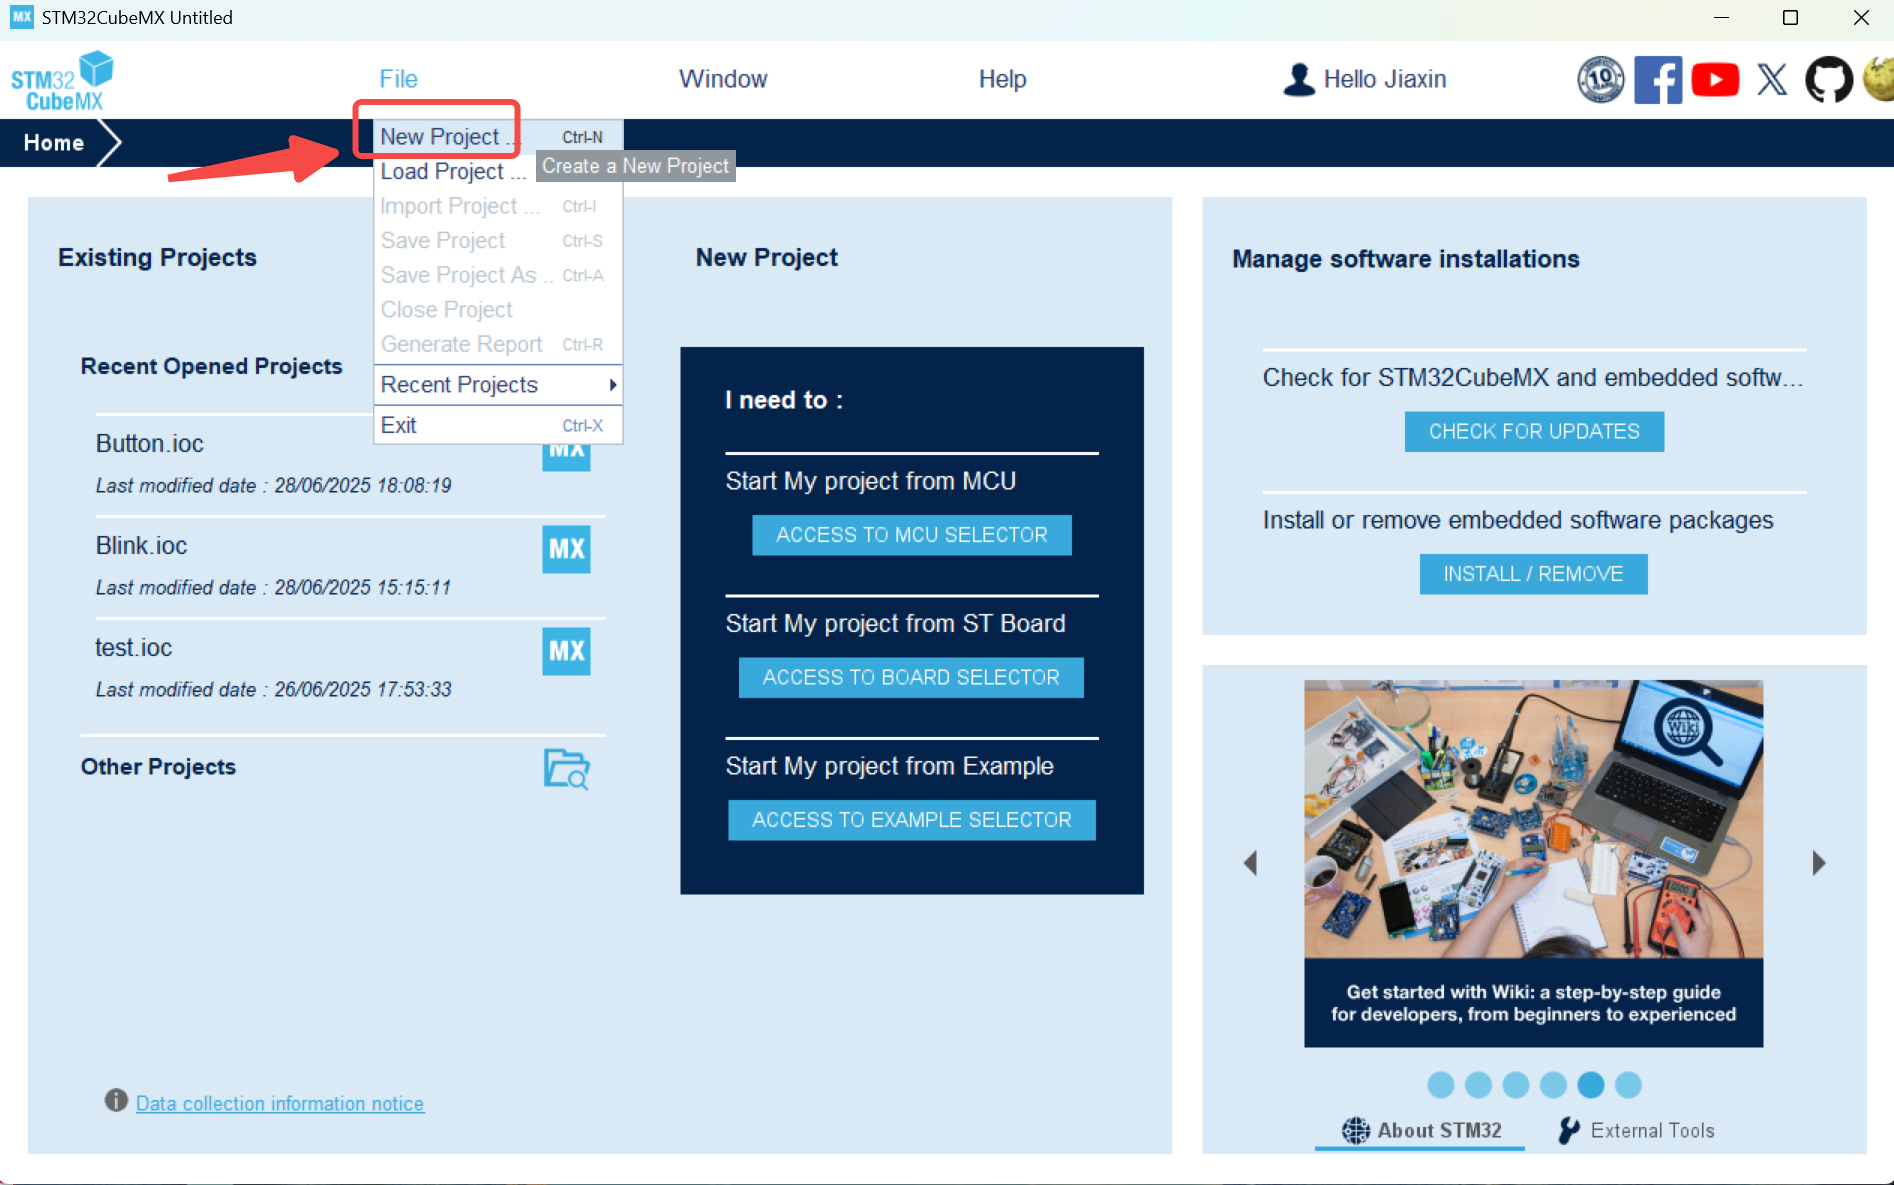Click INSTALL / REMOVE button
The width and height of the screenshot is (1894, 1185).
coord(1533,574)
